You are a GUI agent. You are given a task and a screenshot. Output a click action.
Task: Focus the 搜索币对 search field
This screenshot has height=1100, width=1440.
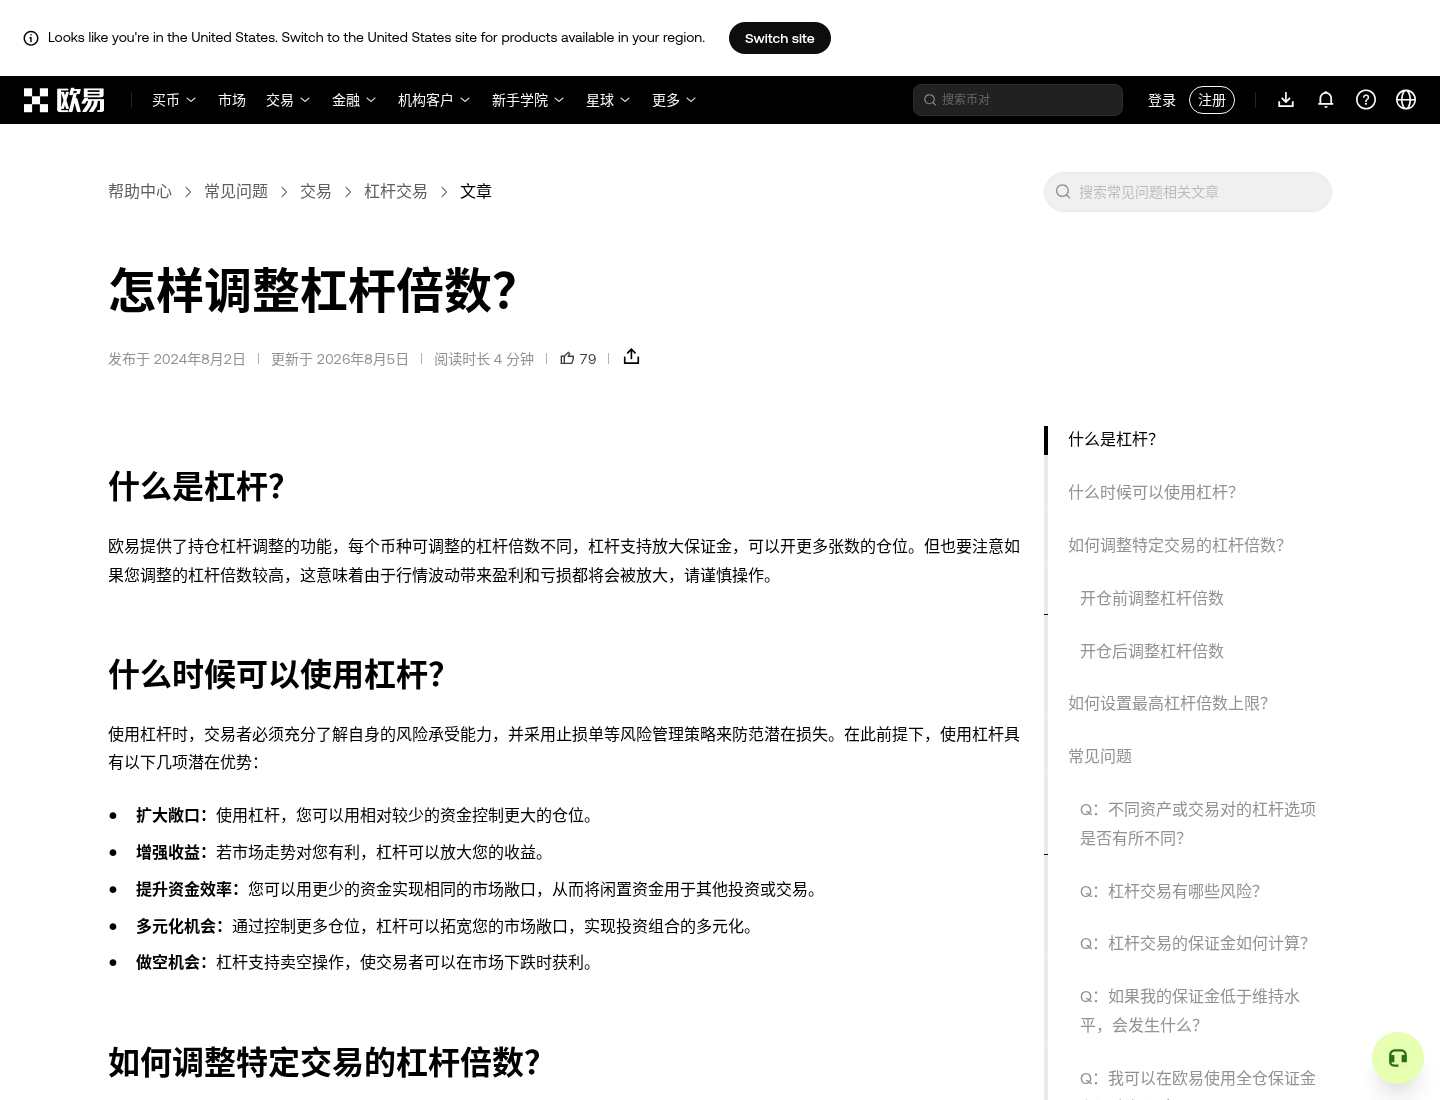pos(1018,100)
